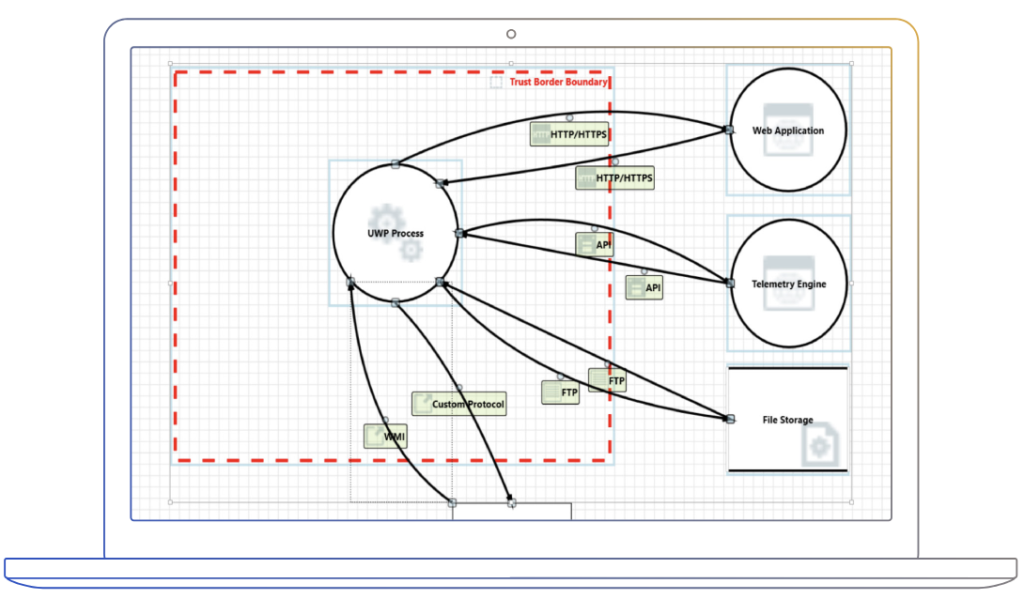Image resolution: width=1024 pixels, height=599 pixels.
Task: Toggle the checkbox beside Trust Border Boundary
Action: click(x=496, y=82)
